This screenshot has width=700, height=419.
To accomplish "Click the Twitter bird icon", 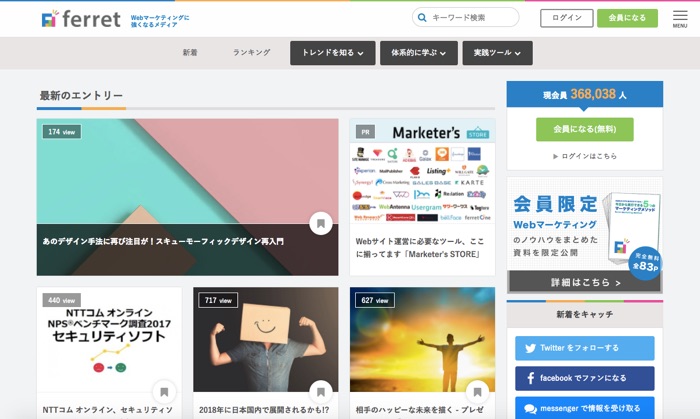I will tap(530, 348).
